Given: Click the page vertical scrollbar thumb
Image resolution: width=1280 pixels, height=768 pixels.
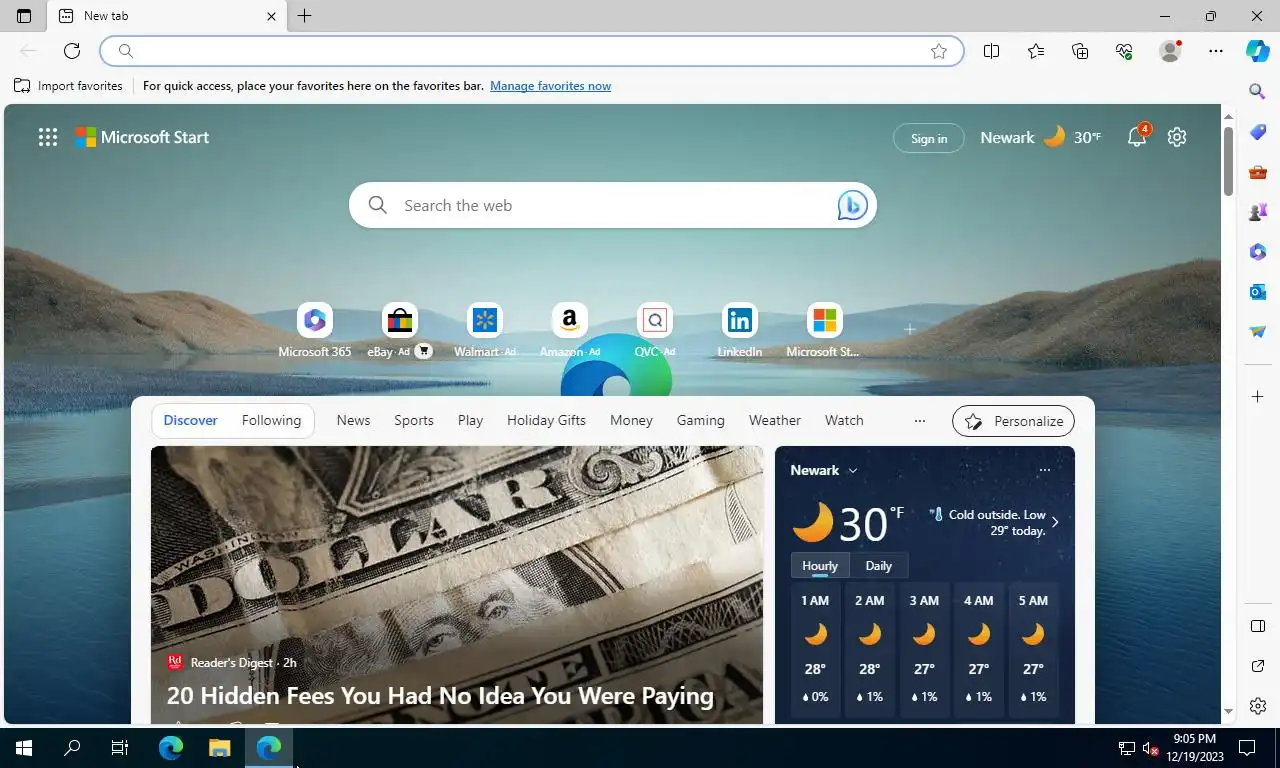Looking at the screenshot, I should pos(1229,161).
